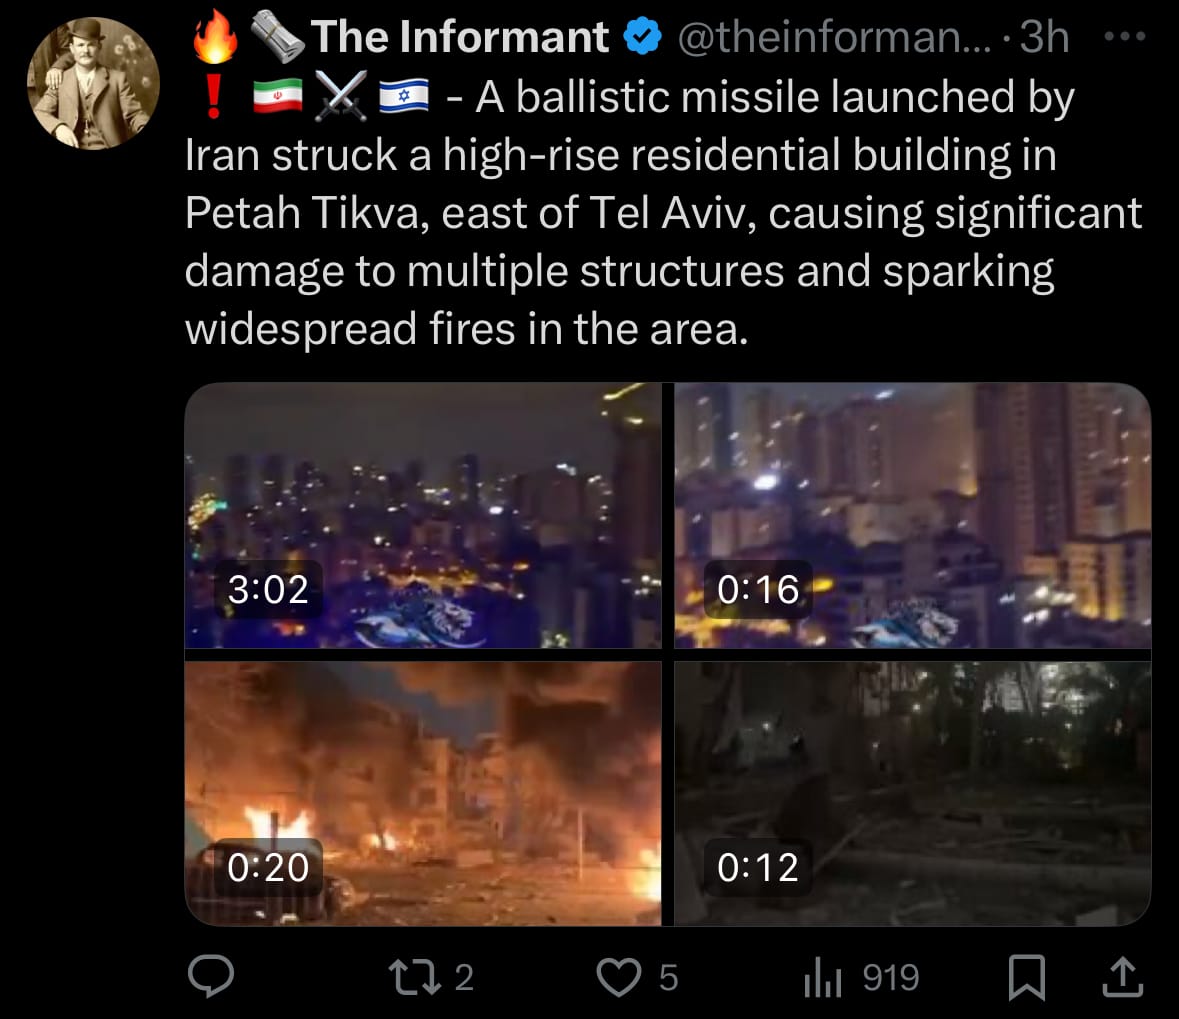Click the blue verified checkmark badge
1179x1019 pixels.
click(x=643, y=37)
